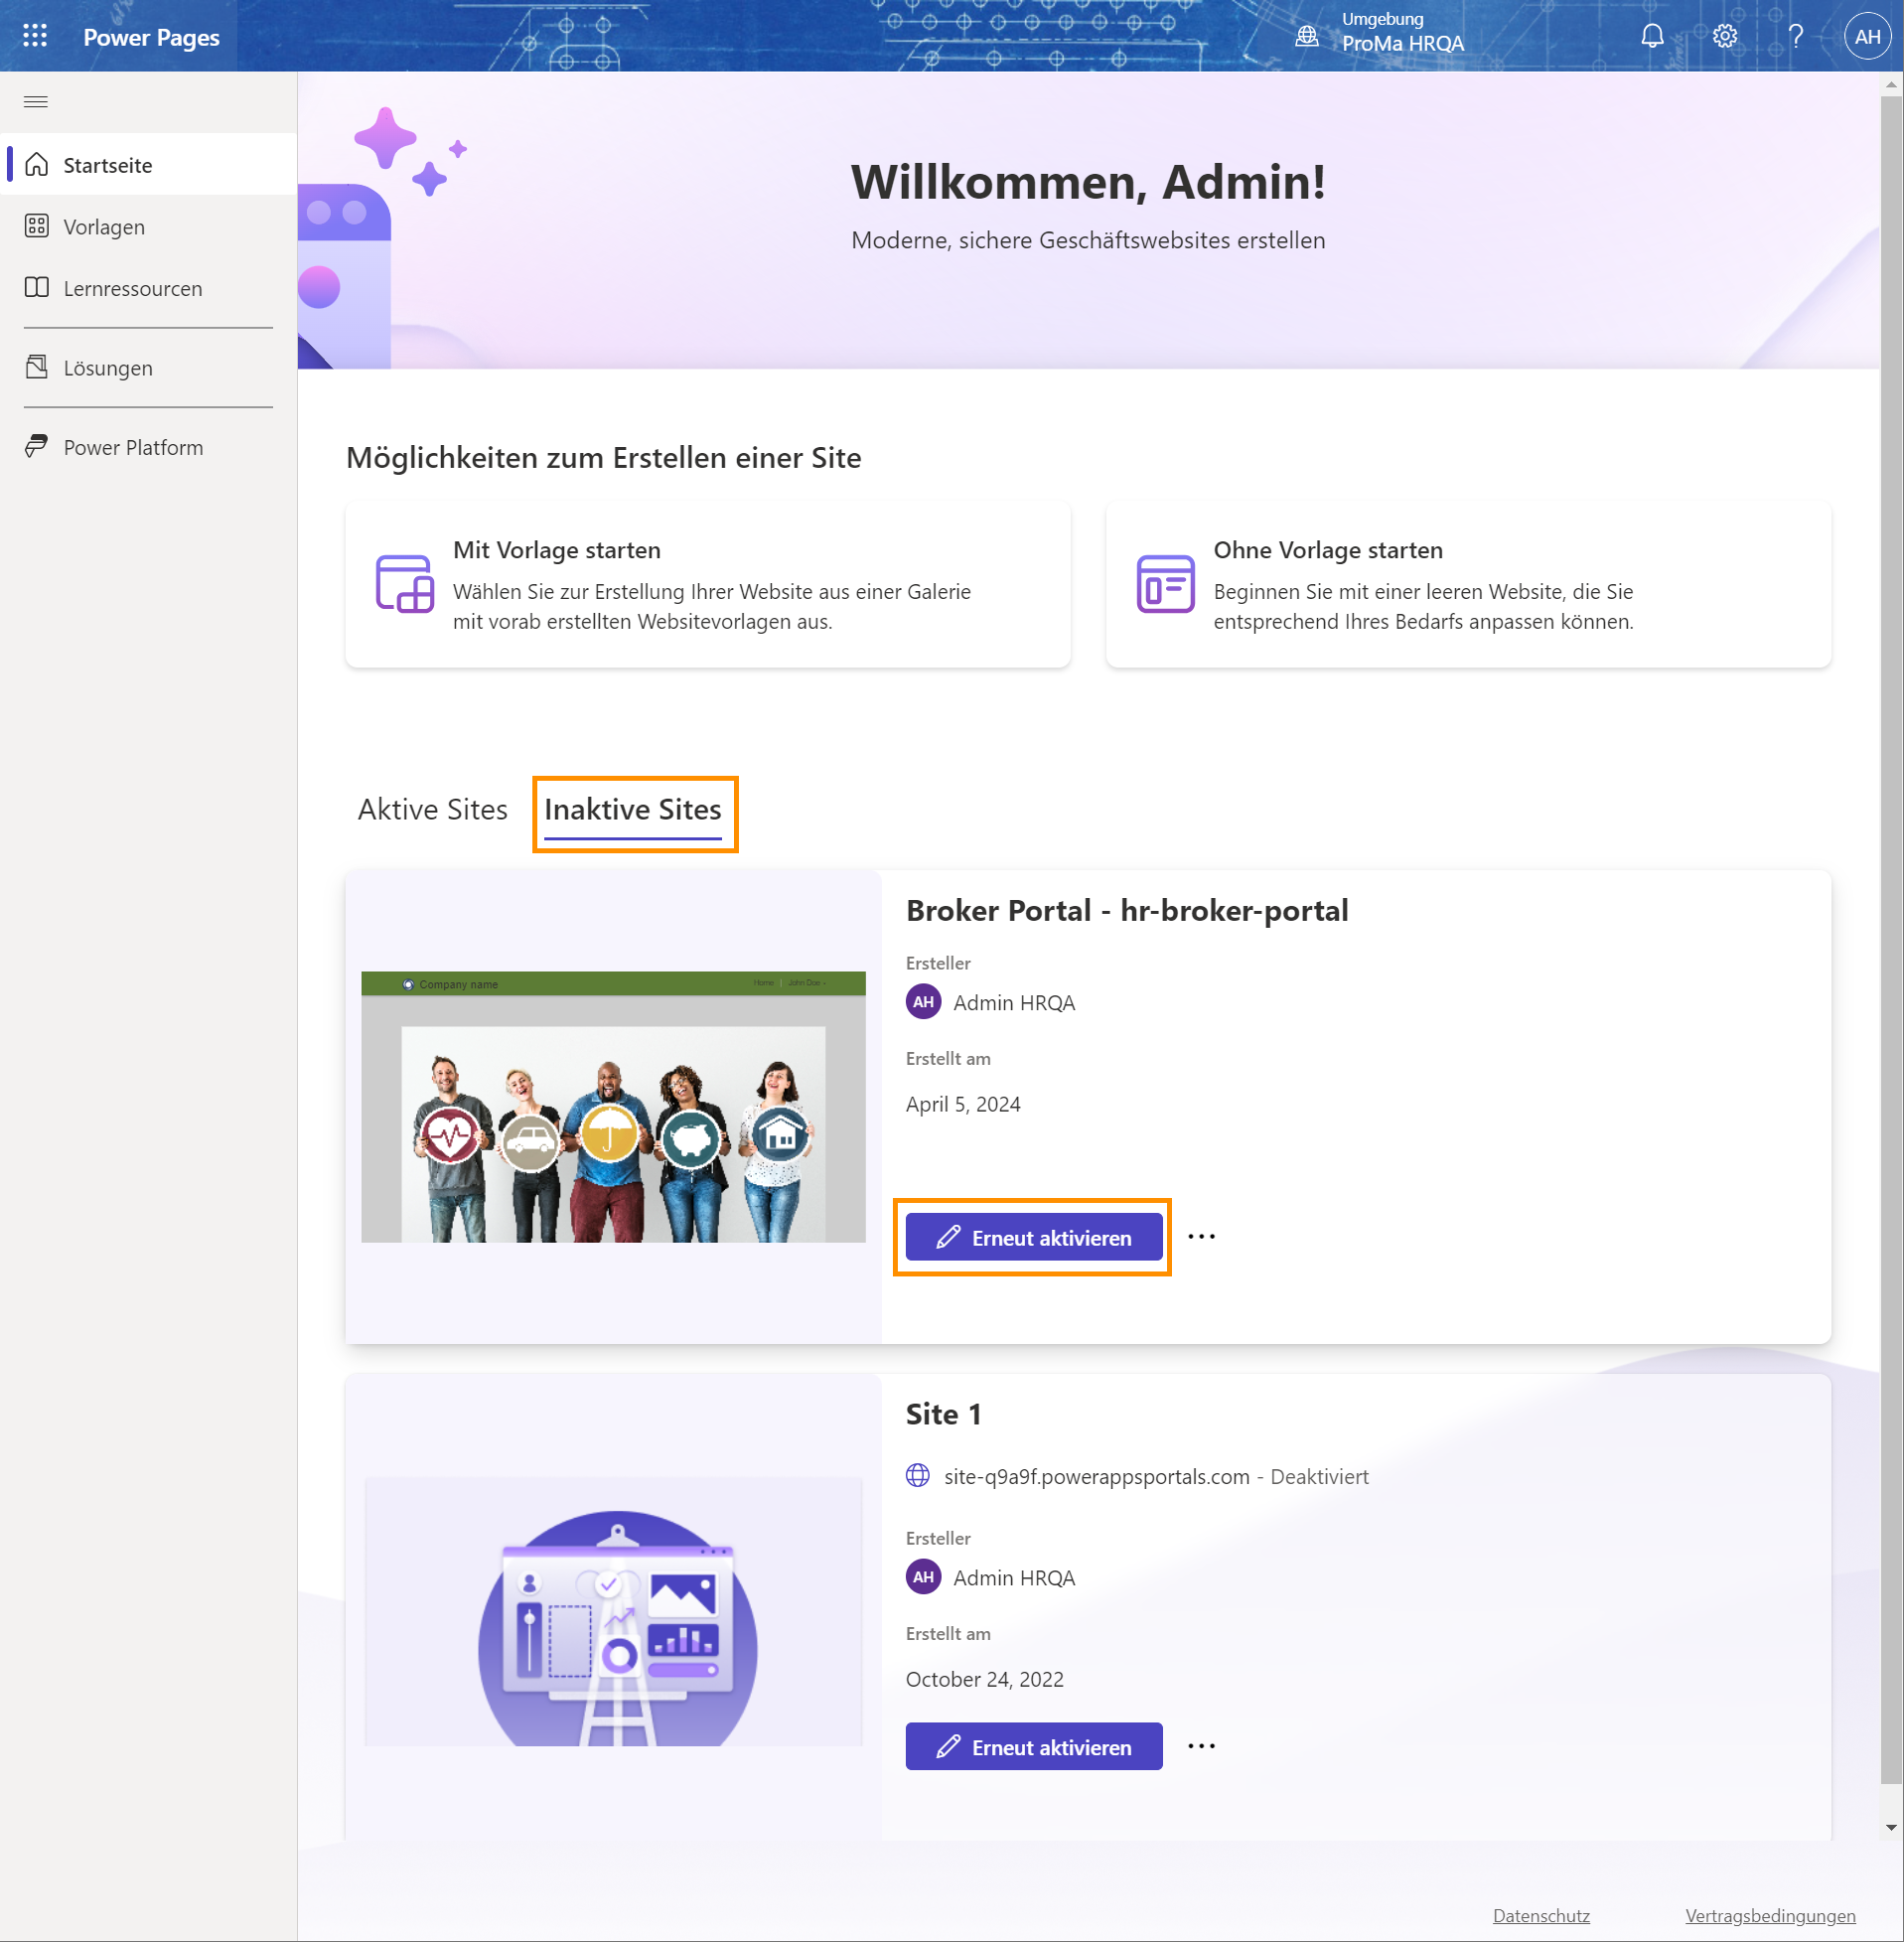
Task: Click the scrollbar up arrow
Action: (1890, 85)
